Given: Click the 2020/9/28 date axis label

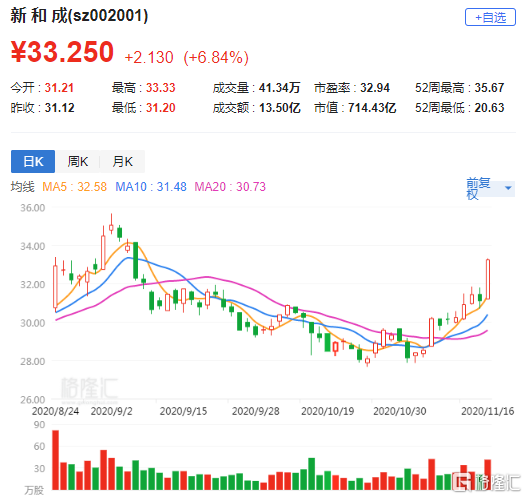Looking at the screenshot, I should 256,411.
